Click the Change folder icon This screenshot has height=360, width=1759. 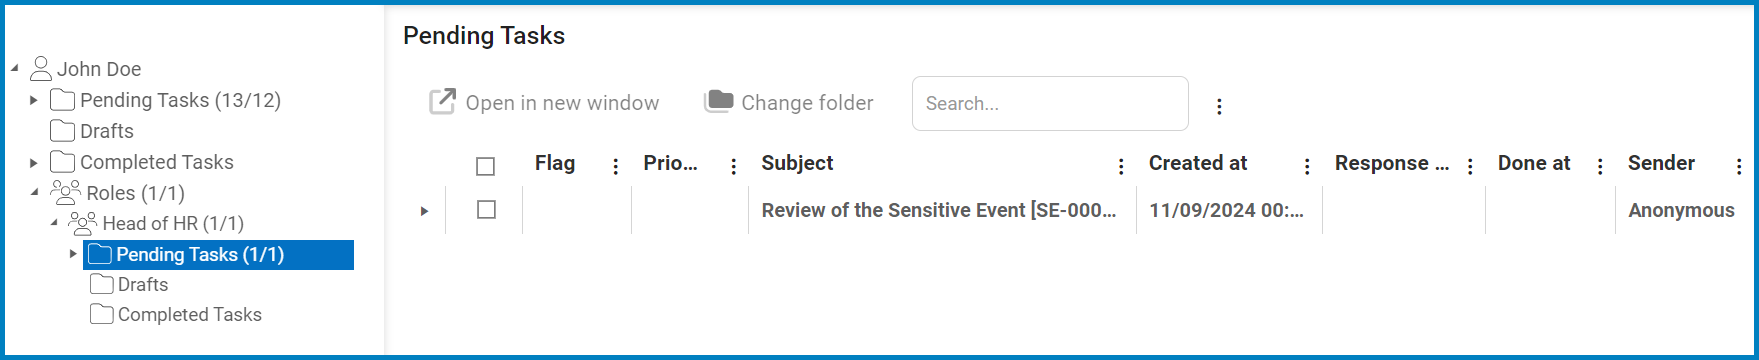[719, 101]
